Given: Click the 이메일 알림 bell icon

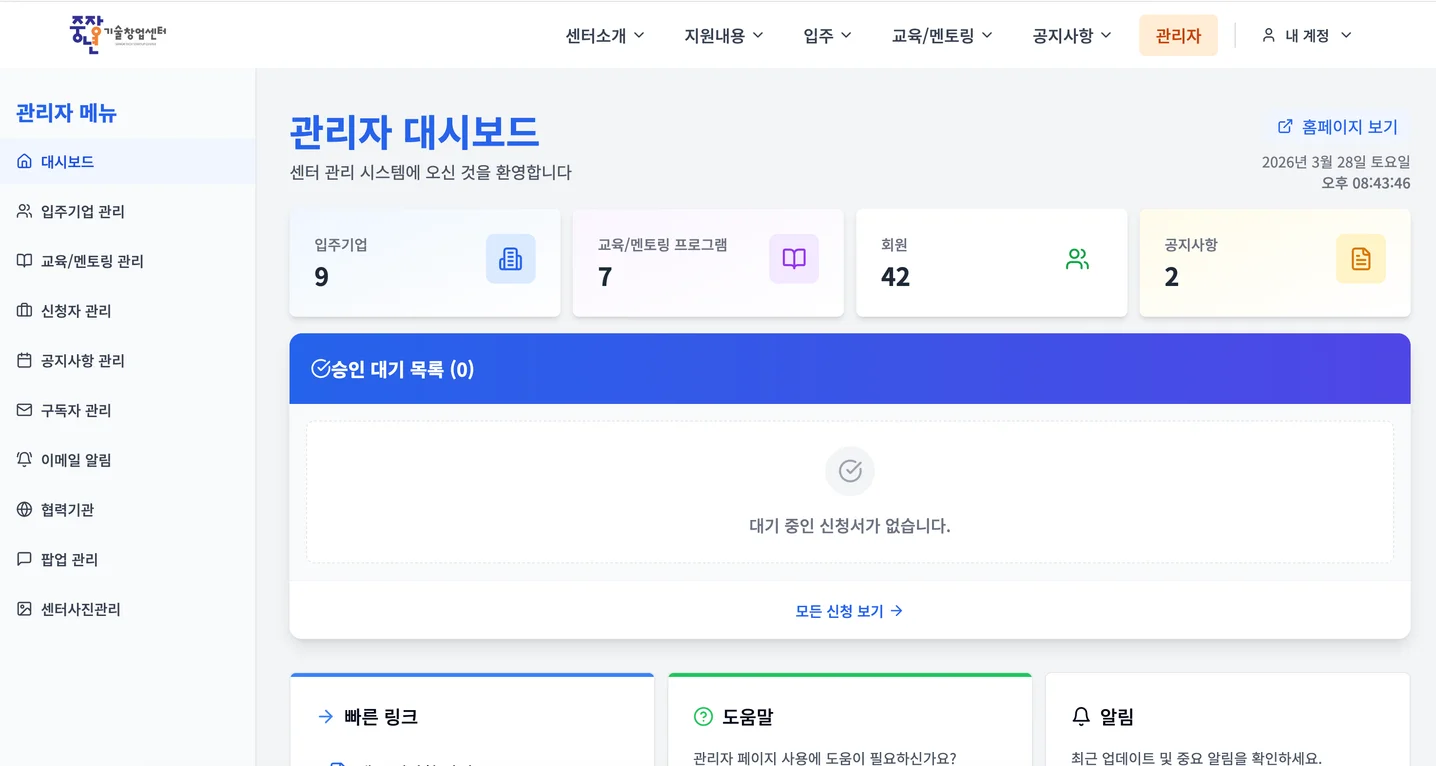Looking at the screenshot, I should tap(23, 459).
